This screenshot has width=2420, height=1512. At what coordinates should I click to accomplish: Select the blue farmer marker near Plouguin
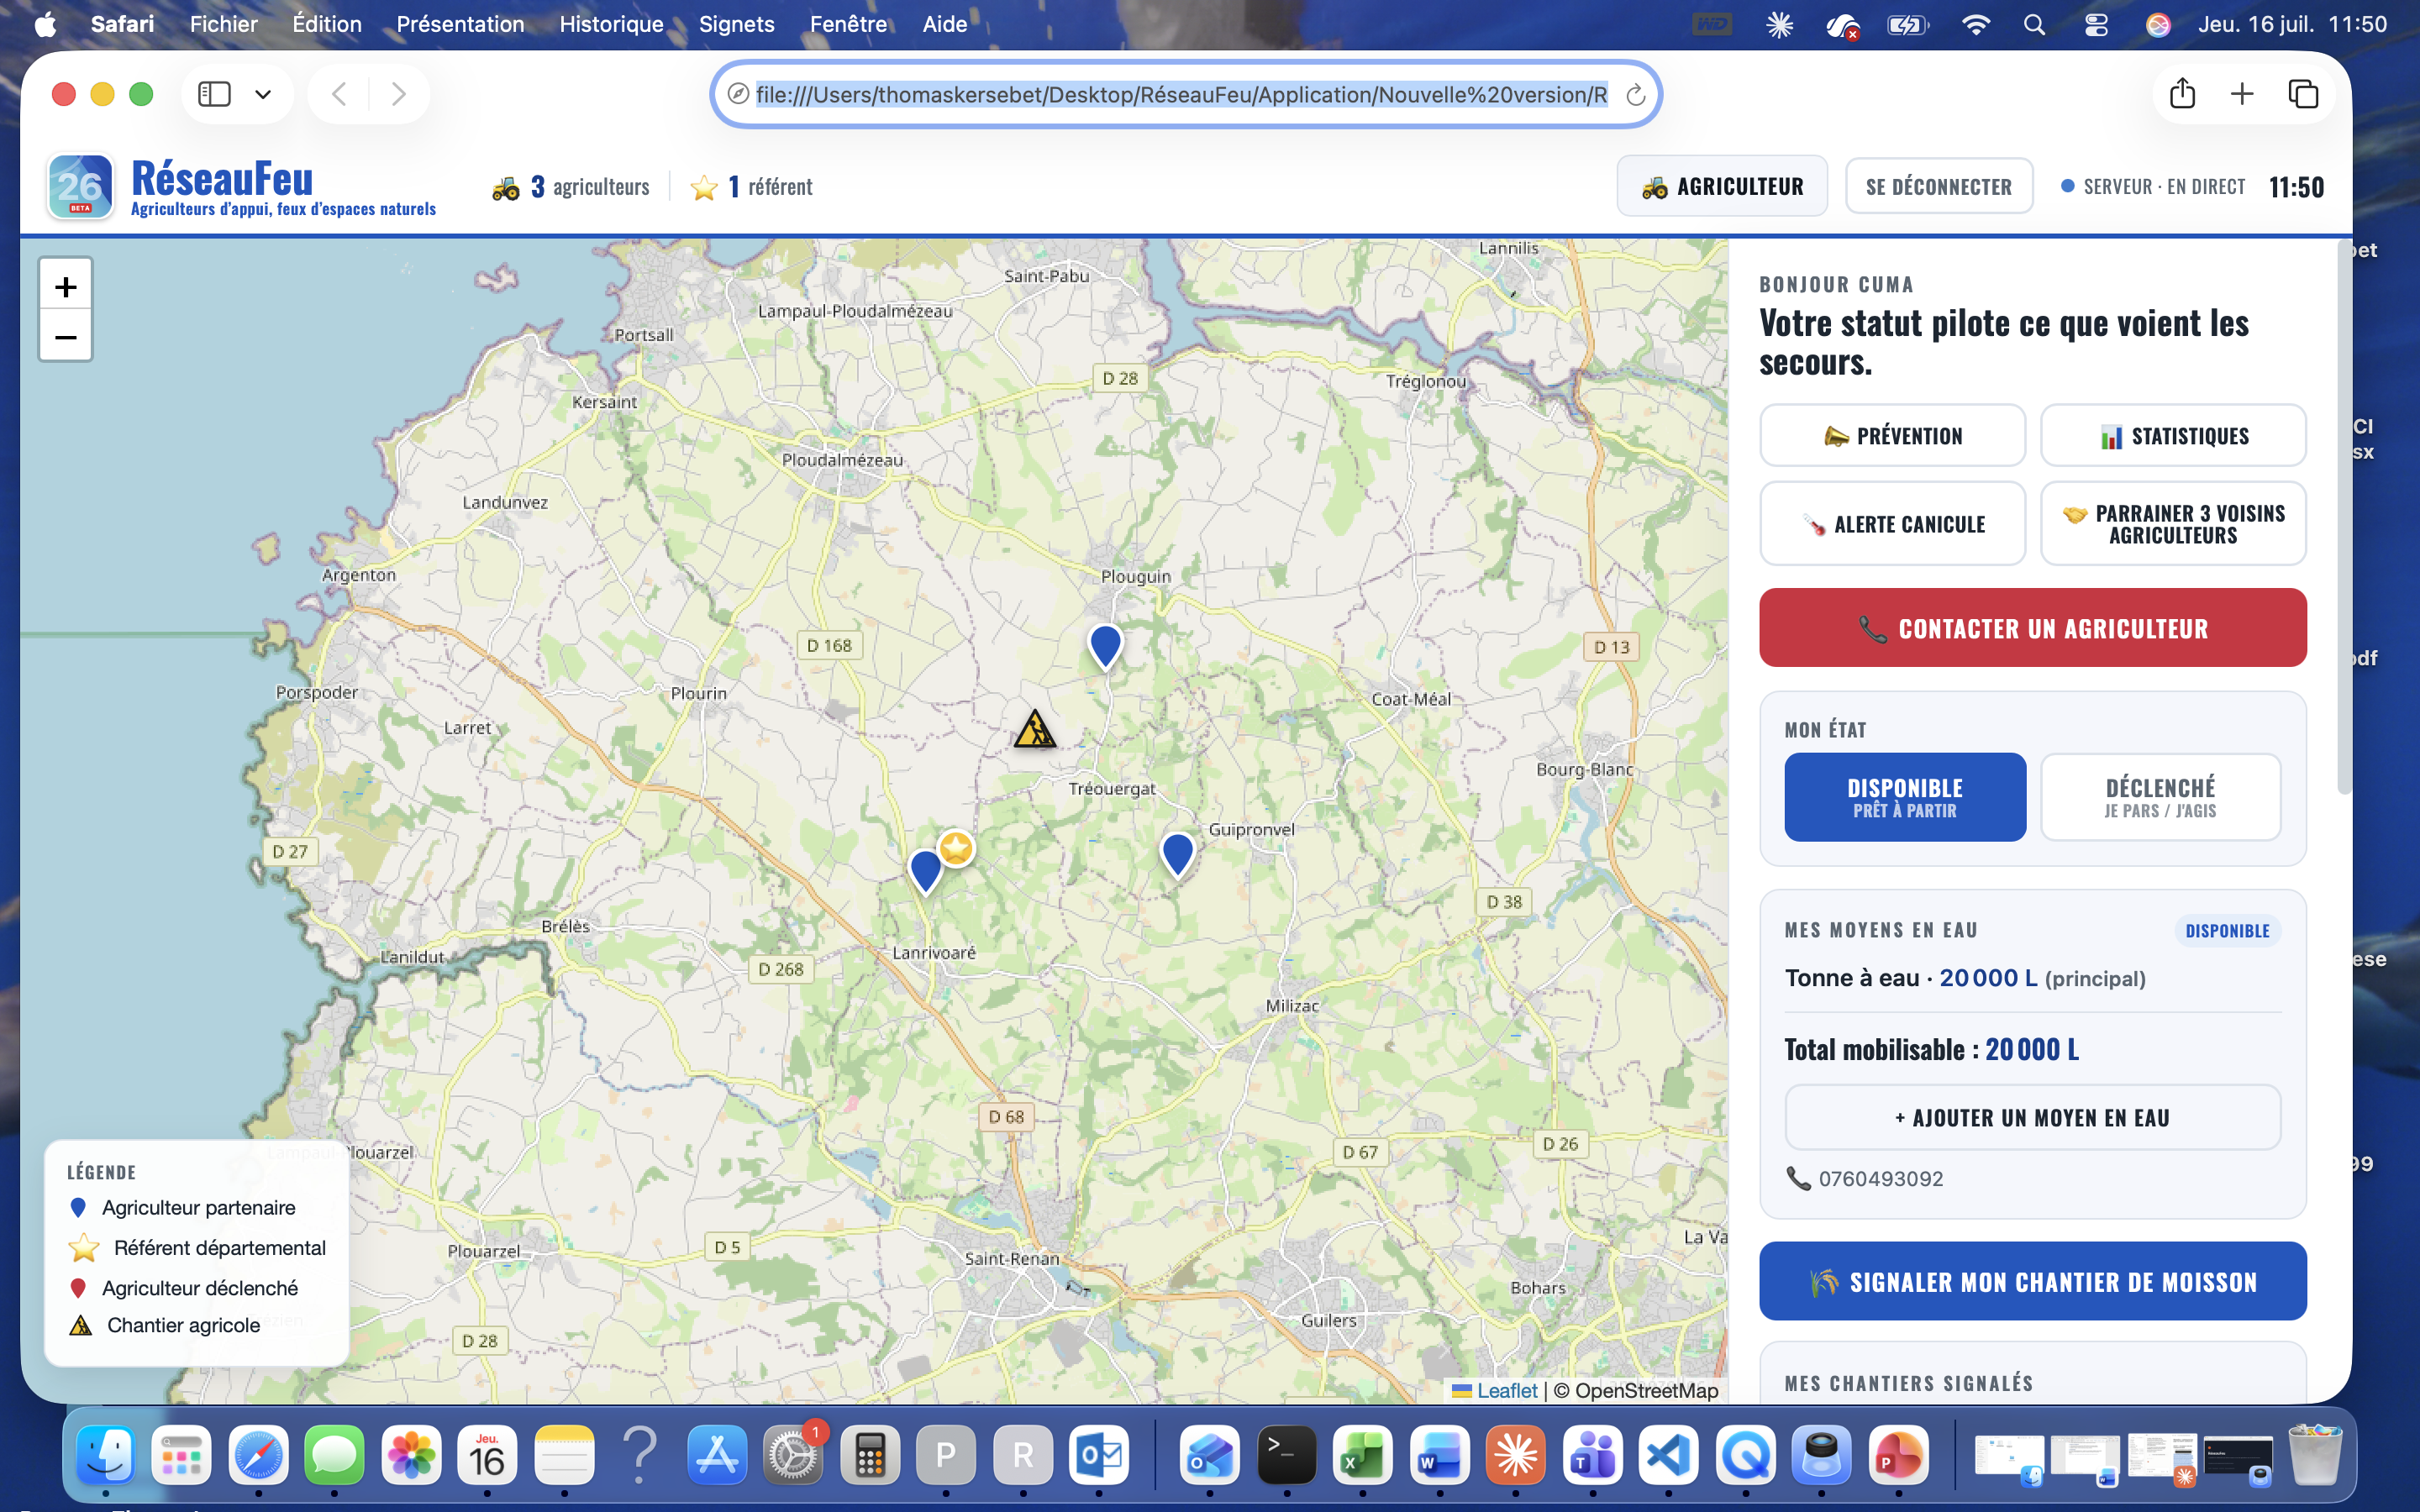[1105, 645]
